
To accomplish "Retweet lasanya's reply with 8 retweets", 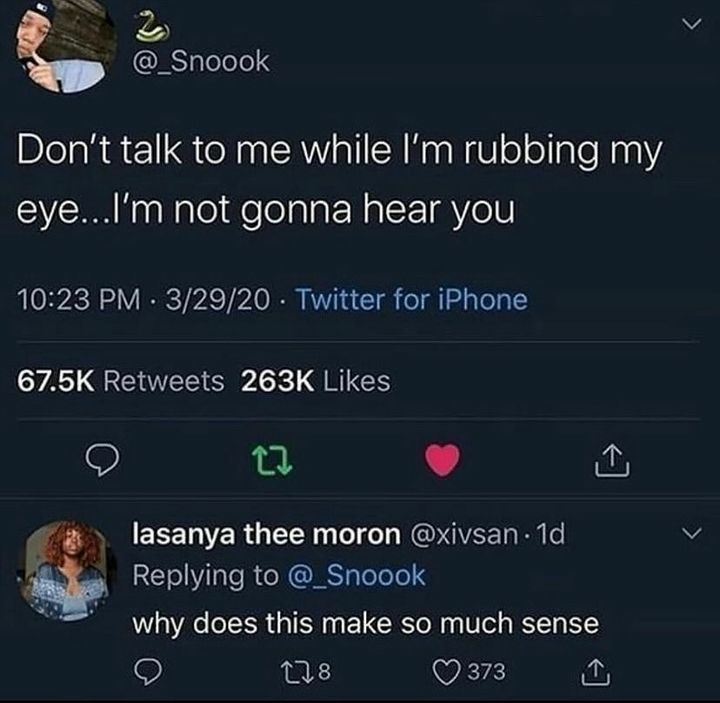I will (305, 672).
